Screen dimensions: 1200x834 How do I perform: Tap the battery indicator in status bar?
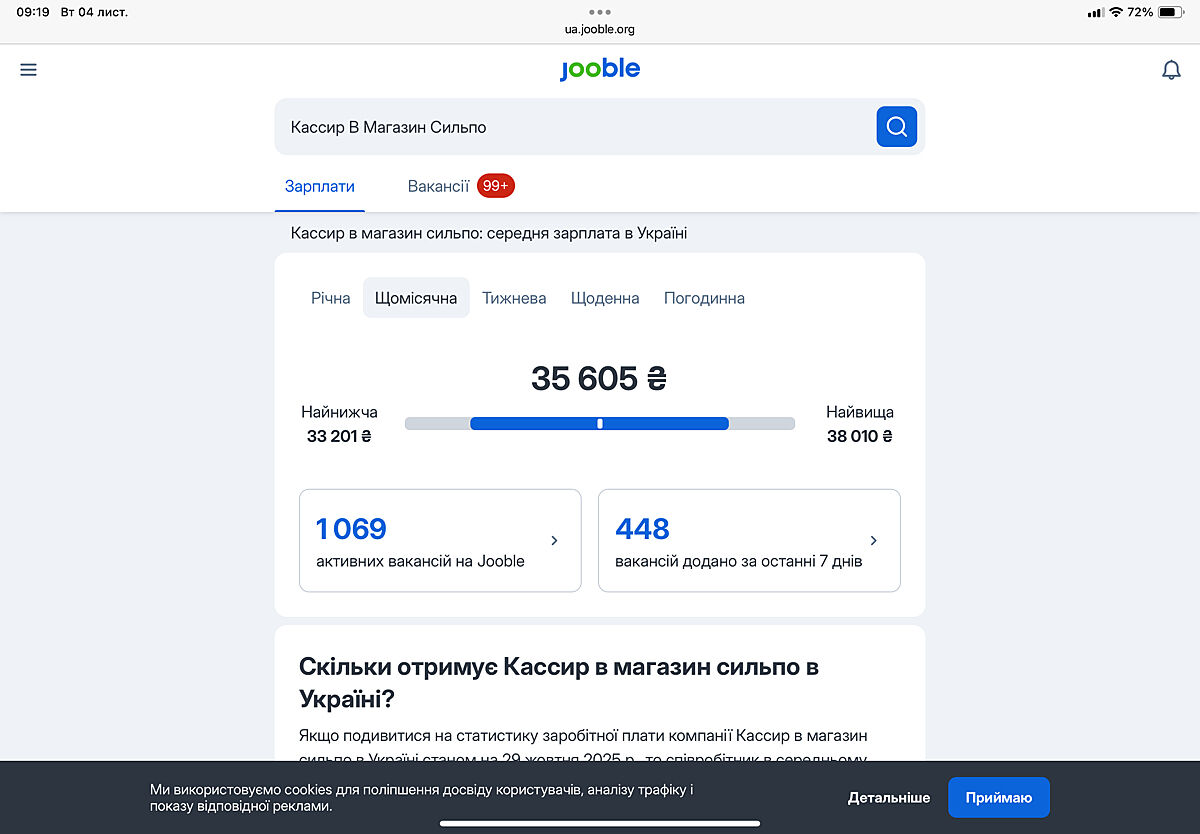pyautogui.click(x=1170, y=12)
